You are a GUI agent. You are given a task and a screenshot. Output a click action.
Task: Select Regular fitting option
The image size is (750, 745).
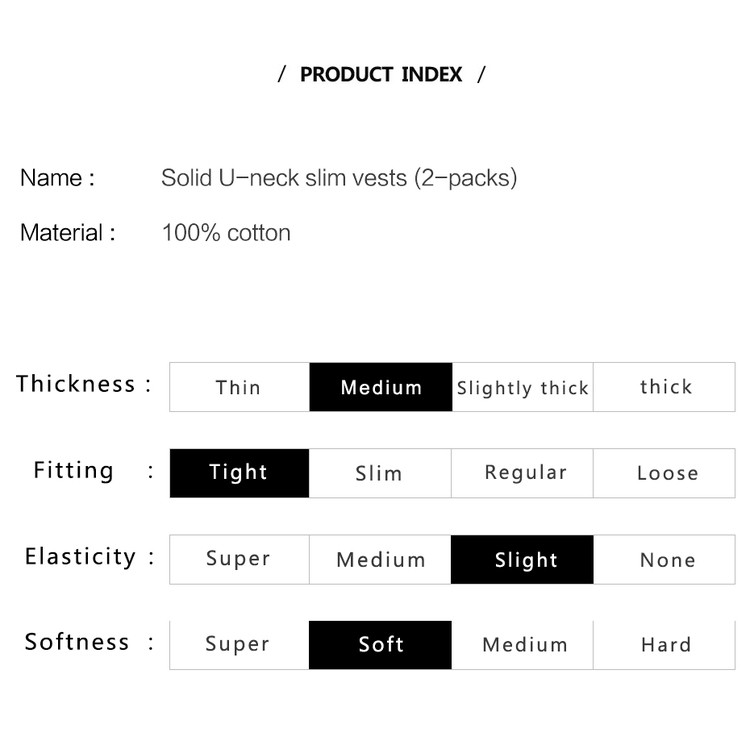(522, 473)
